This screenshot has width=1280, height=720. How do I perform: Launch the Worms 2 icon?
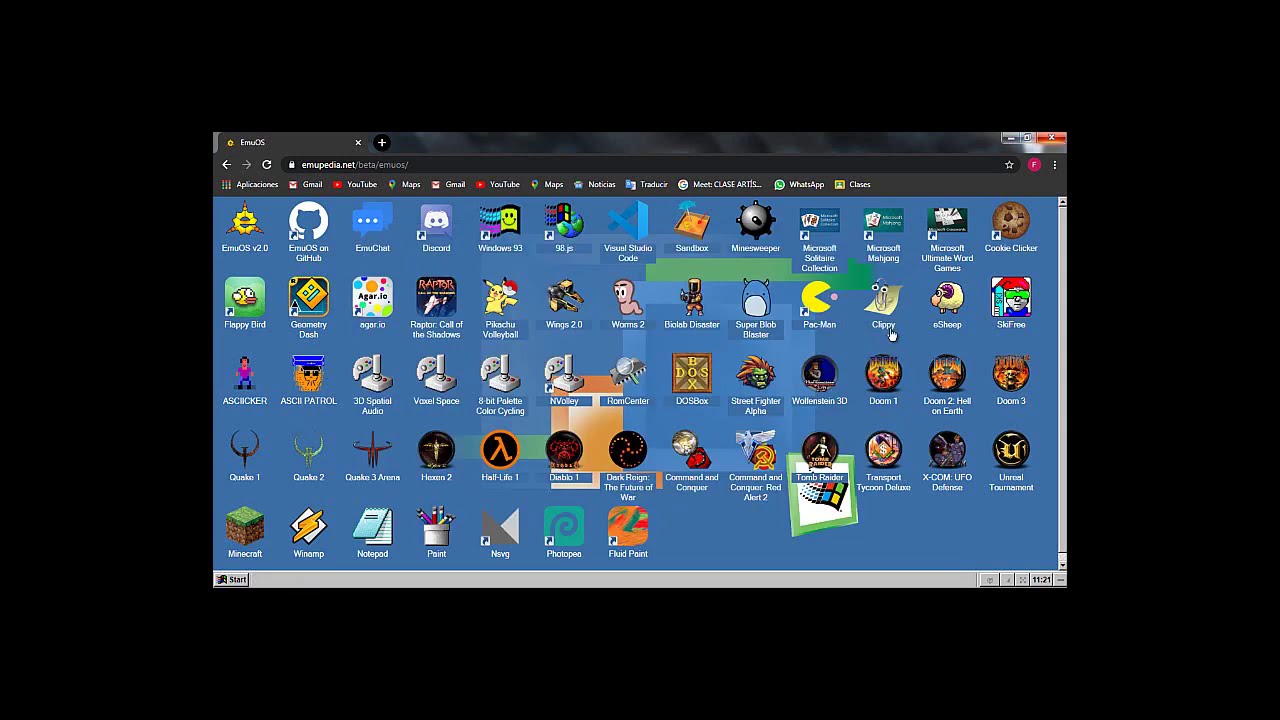pyautogui.click(x=628, y=304)
